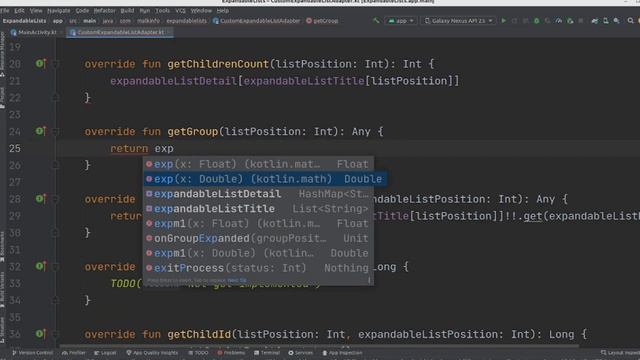Collapse getChildId function fold on line 36

pos(56,334)
